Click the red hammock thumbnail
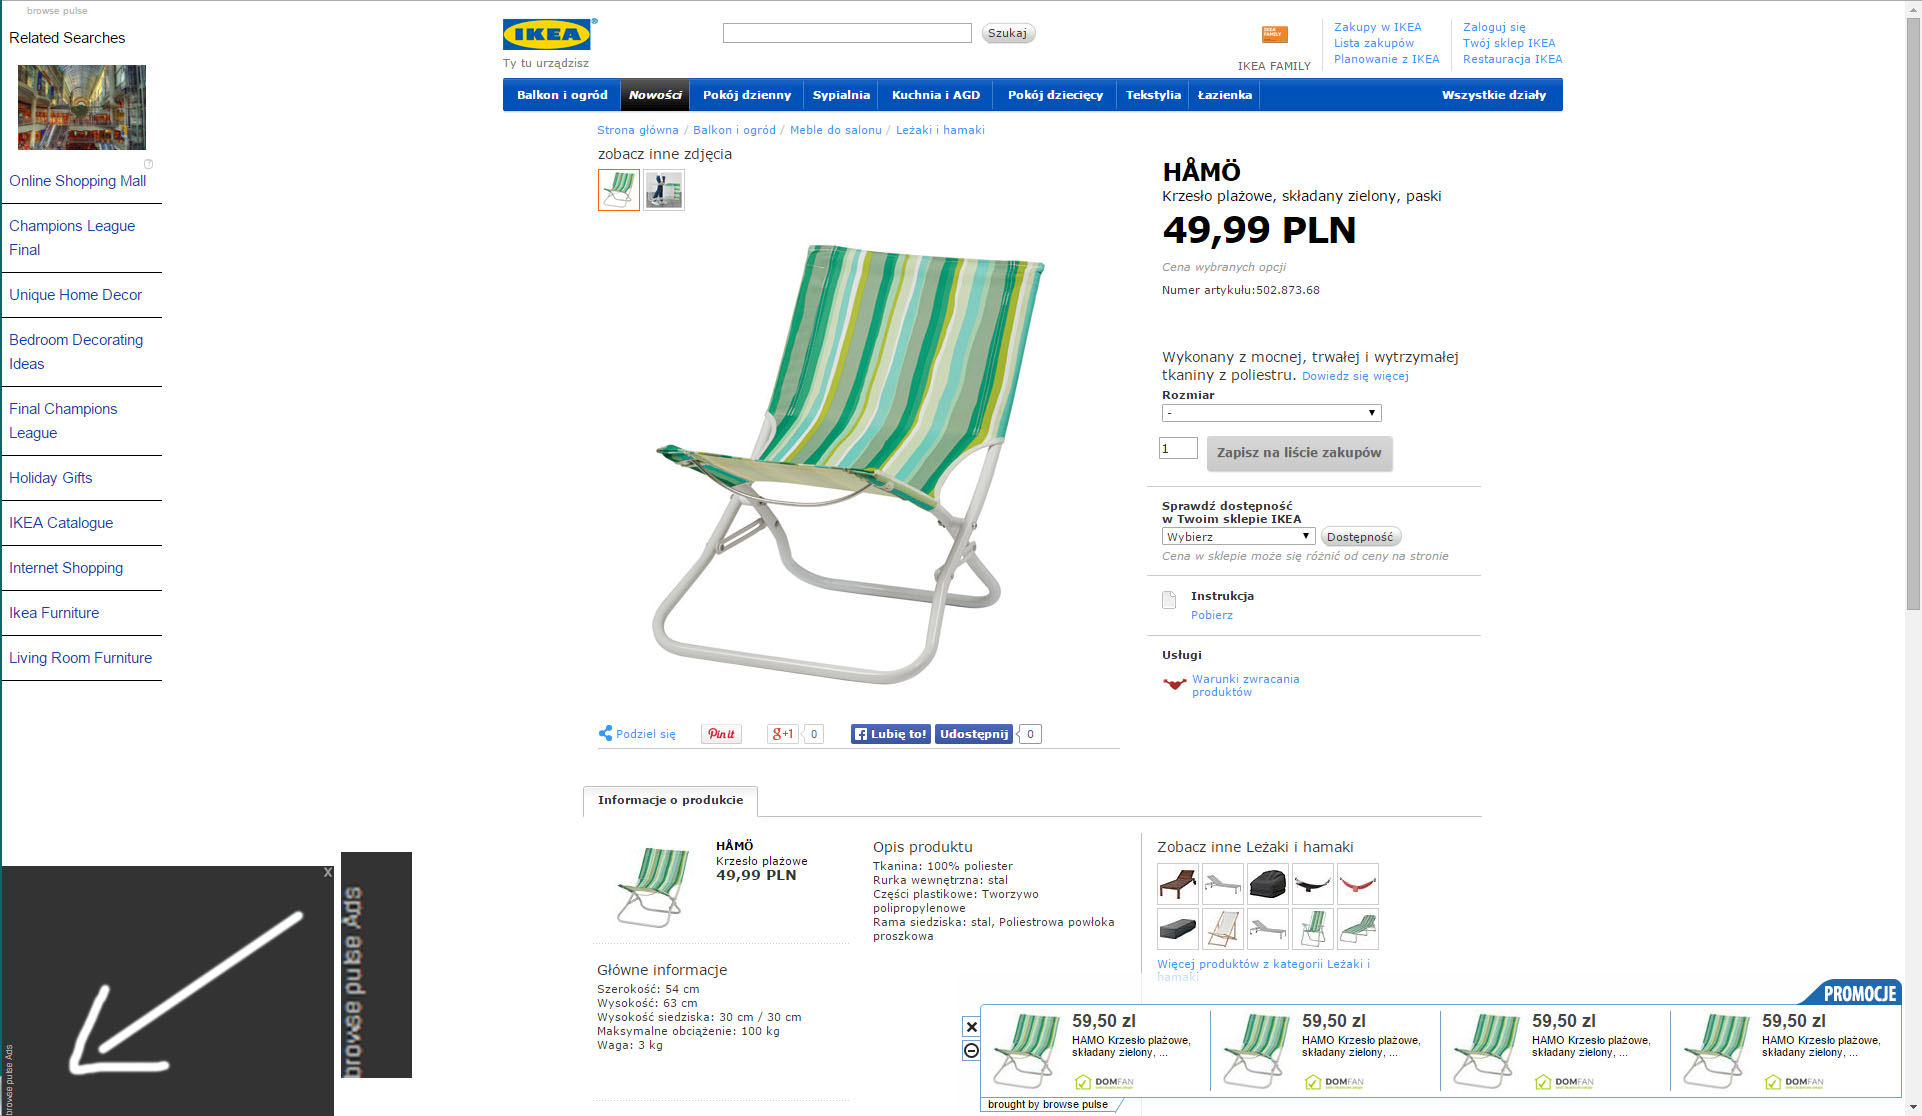 point(1357,884)
